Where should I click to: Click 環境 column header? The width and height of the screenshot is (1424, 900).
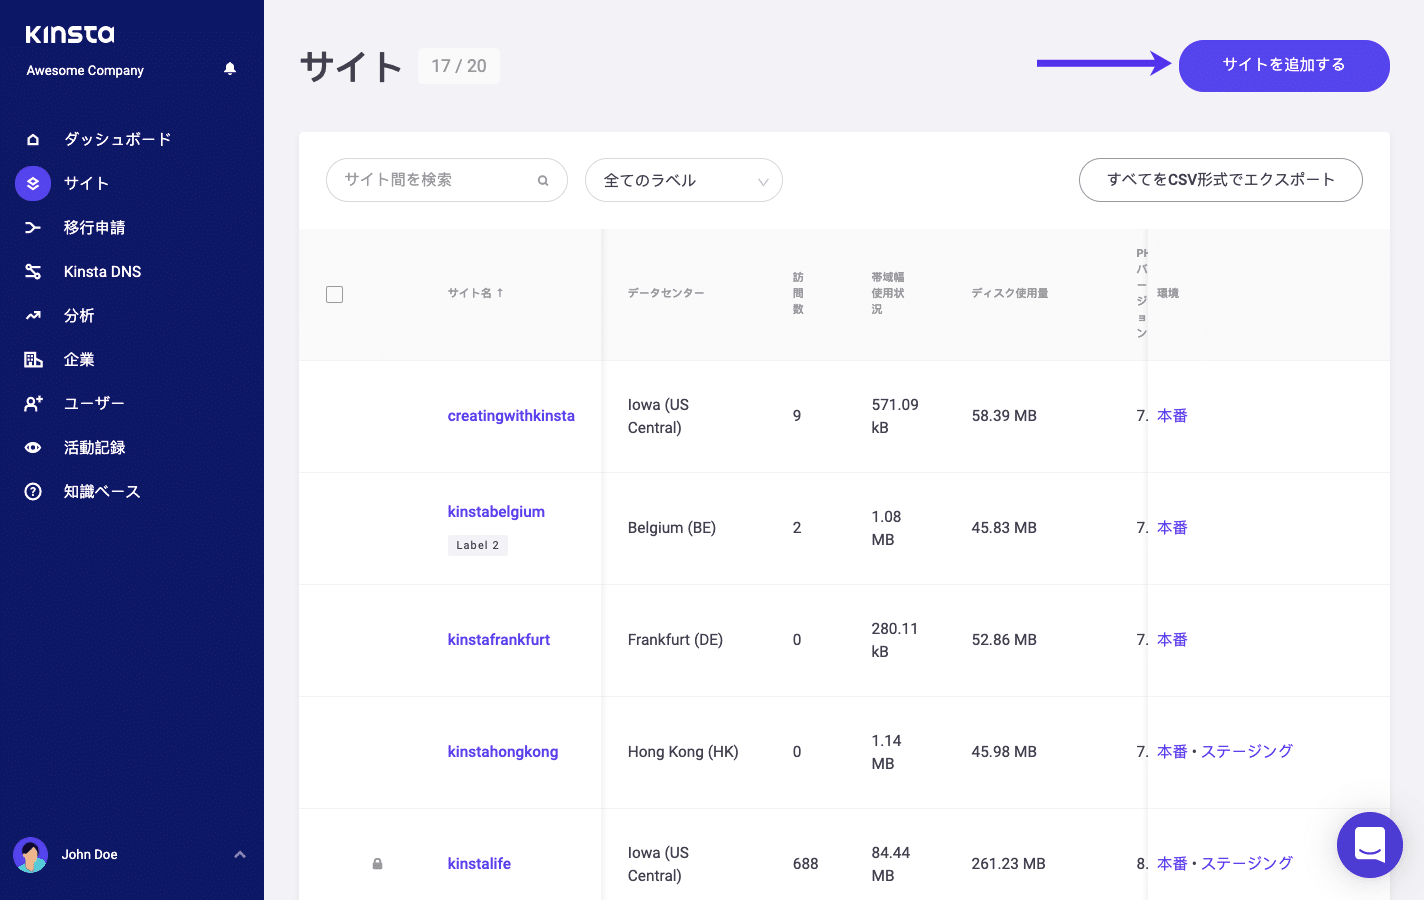coord(1168,293)
